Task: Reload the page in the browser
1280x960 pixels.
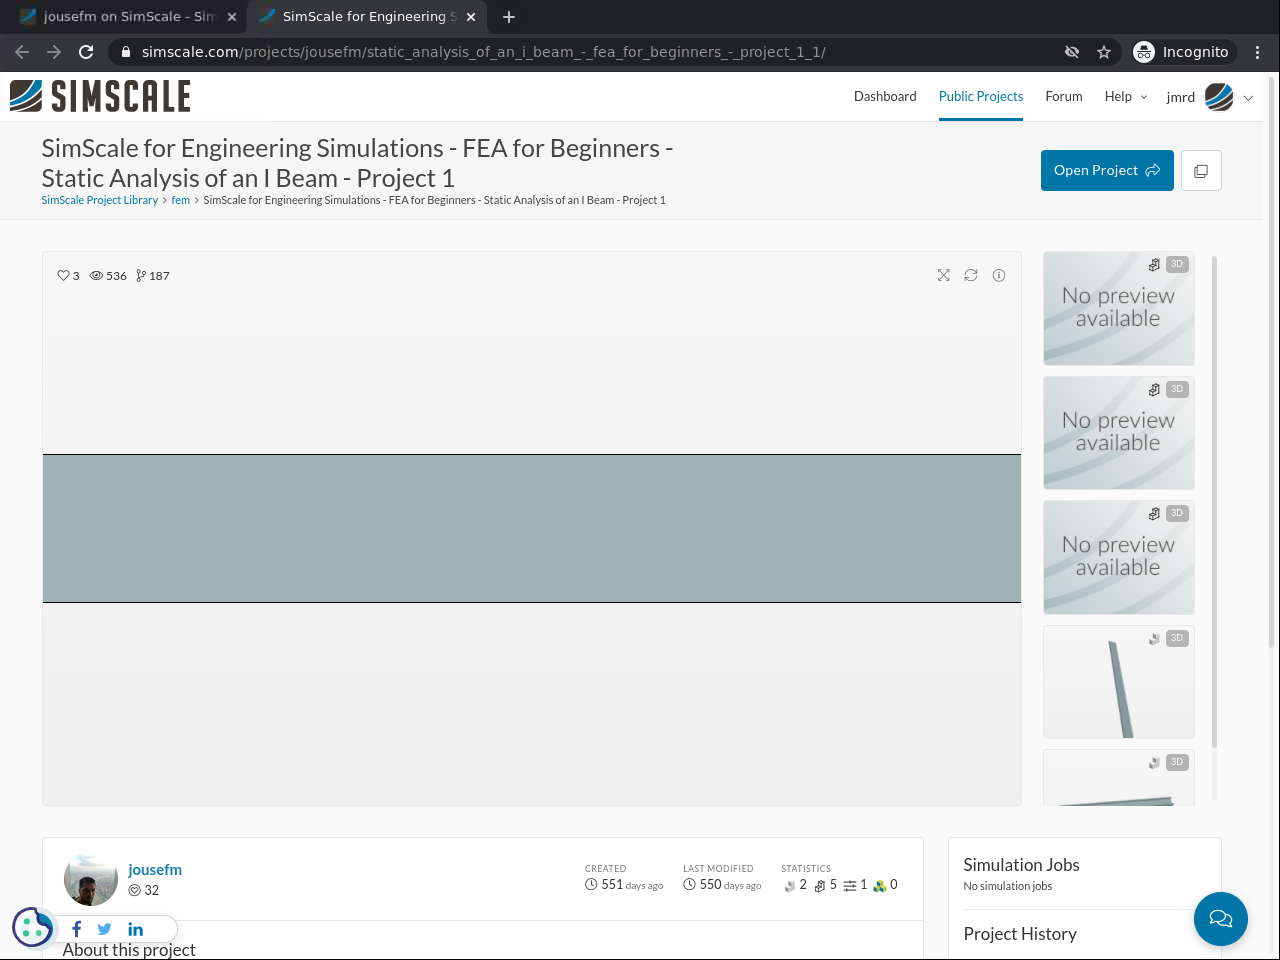Action: click(x=86, y=52)
